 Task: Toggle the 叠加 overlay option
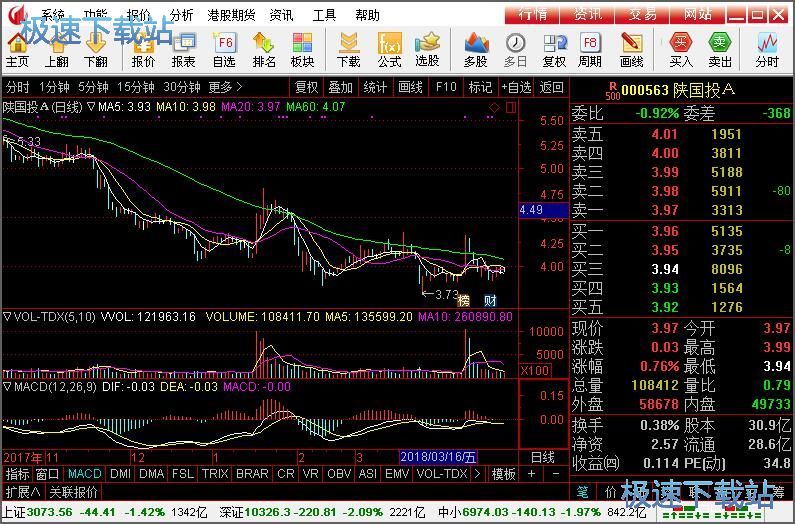coord(340,87)
